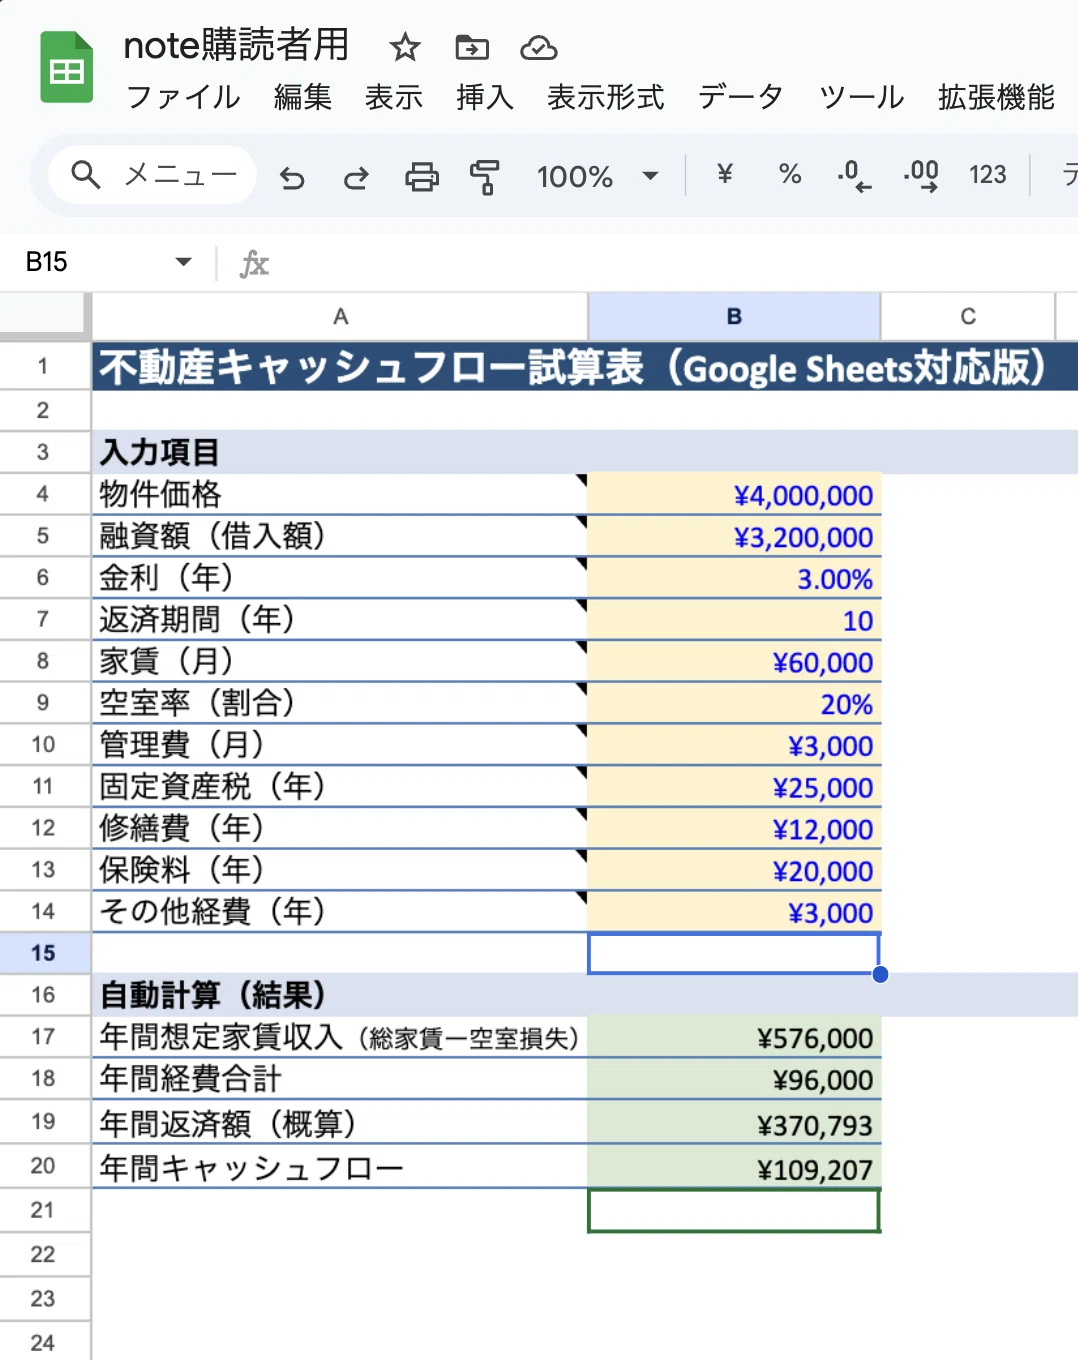Screen dimensions: 1078x1360
Task: Select the ¥96,000 cell
Action: click(734, 1080)
